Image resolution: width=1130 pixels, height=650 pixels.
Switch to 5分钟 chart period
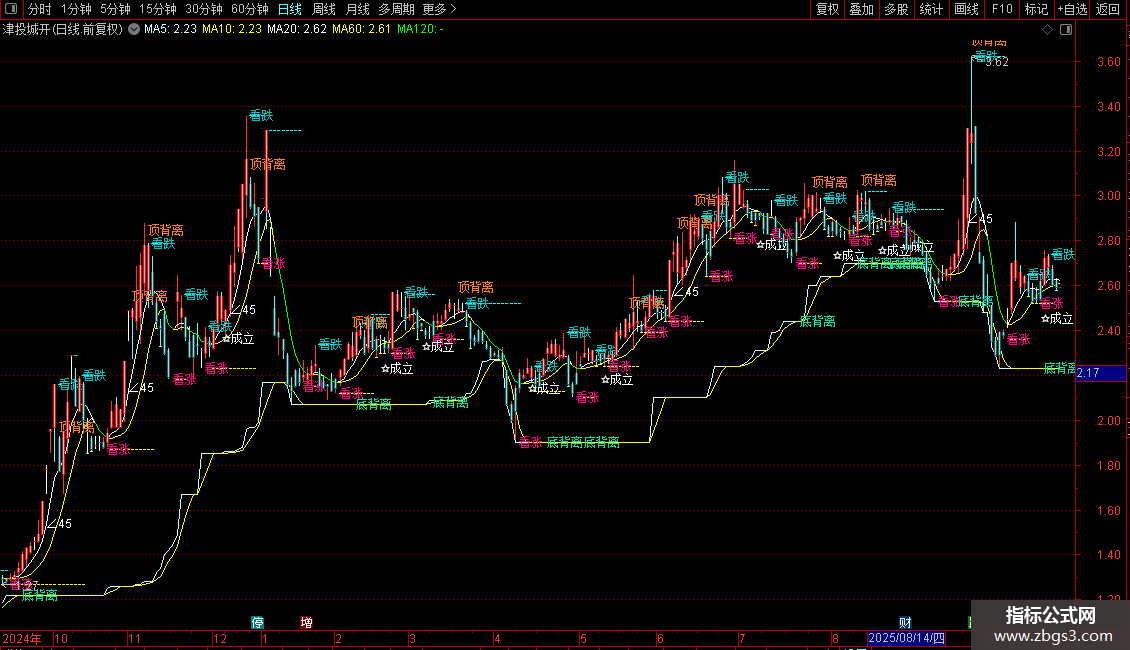[115, 9]
